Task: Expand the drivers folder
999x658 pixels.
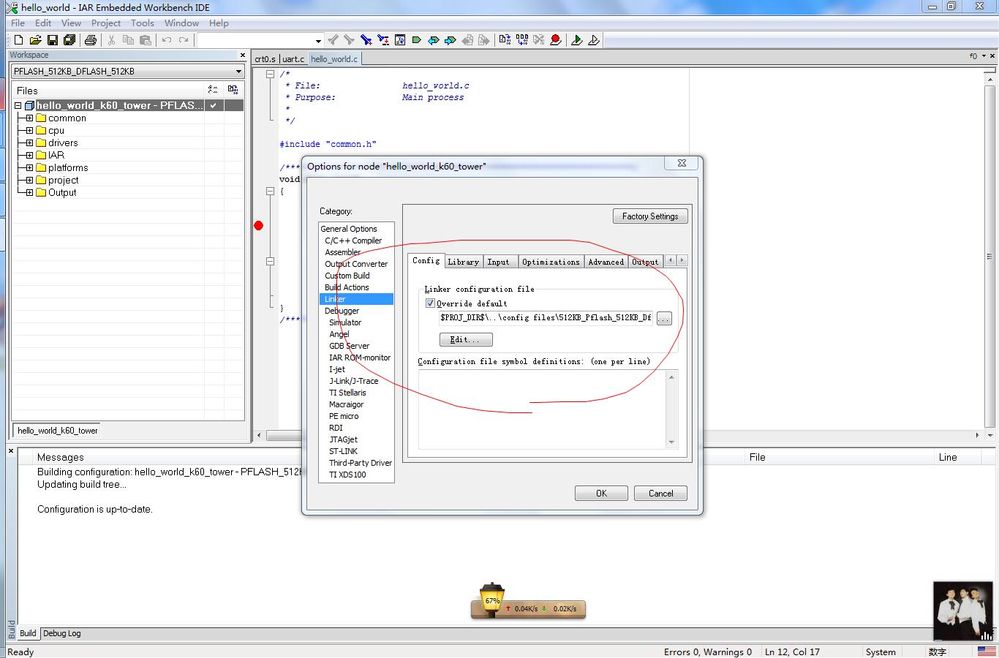Action: [29, 143]
